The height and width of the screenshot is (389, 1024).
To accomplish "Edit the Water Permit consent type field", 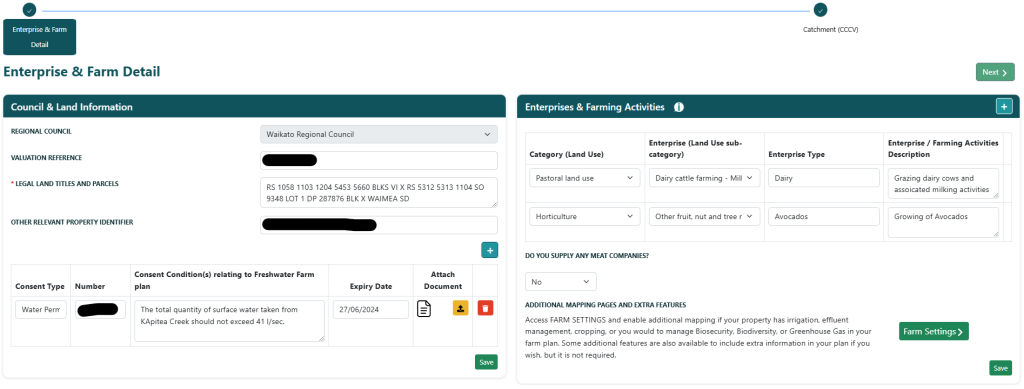I will (x=41, y=309).
